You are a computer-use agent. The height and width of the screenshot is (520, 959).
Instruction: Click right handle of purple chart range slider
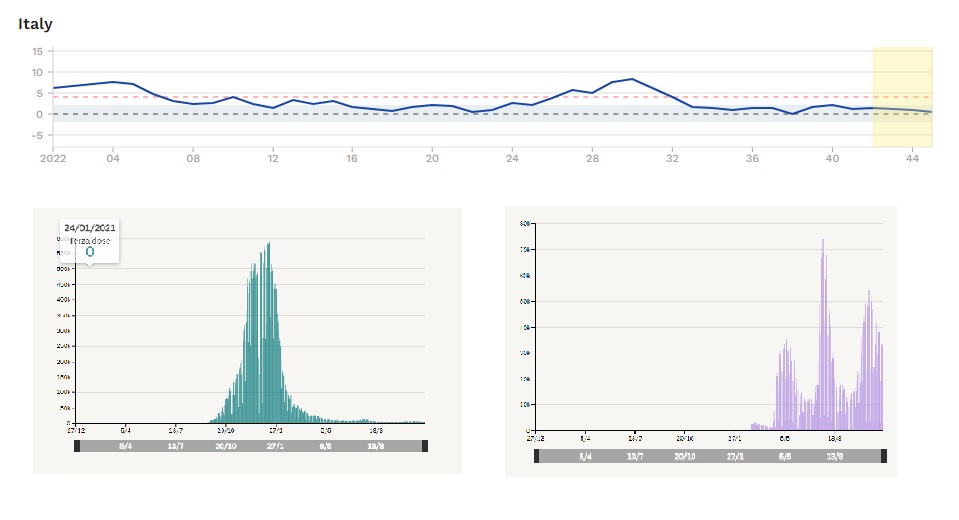click(x=884, y=456)
